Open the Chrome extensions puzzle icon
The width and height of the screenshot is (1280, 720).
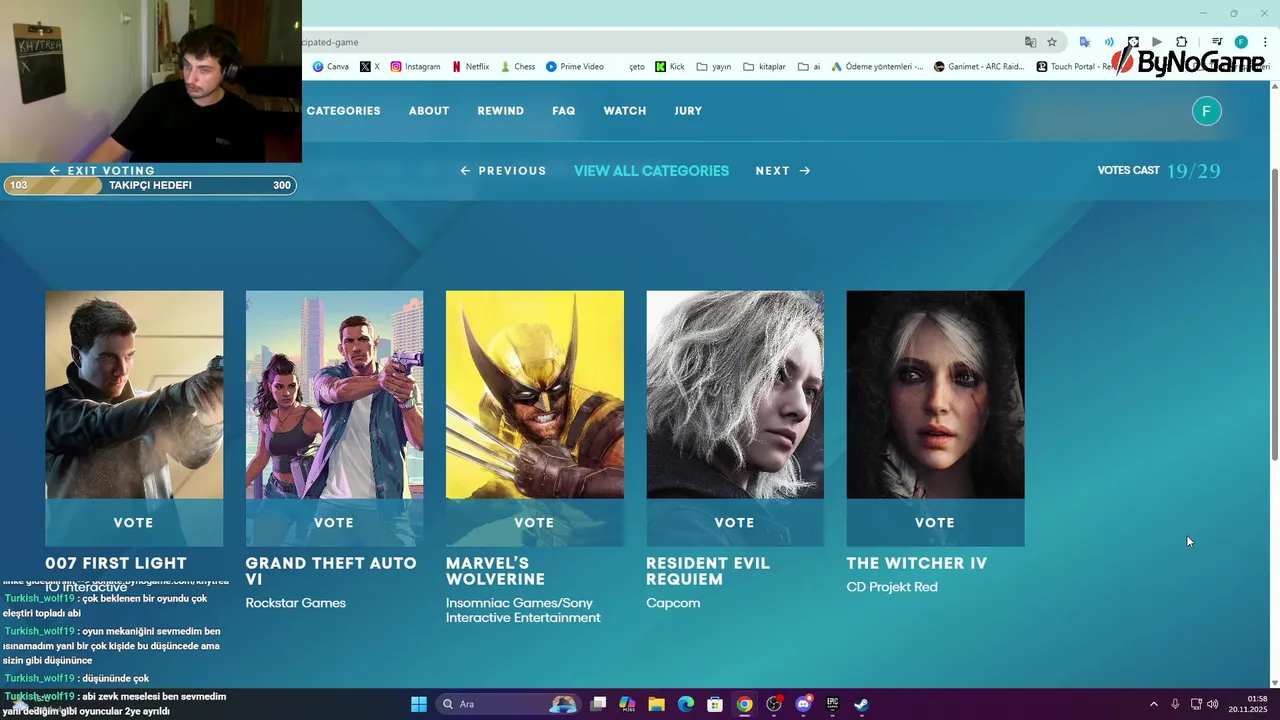click(1181, 42)
